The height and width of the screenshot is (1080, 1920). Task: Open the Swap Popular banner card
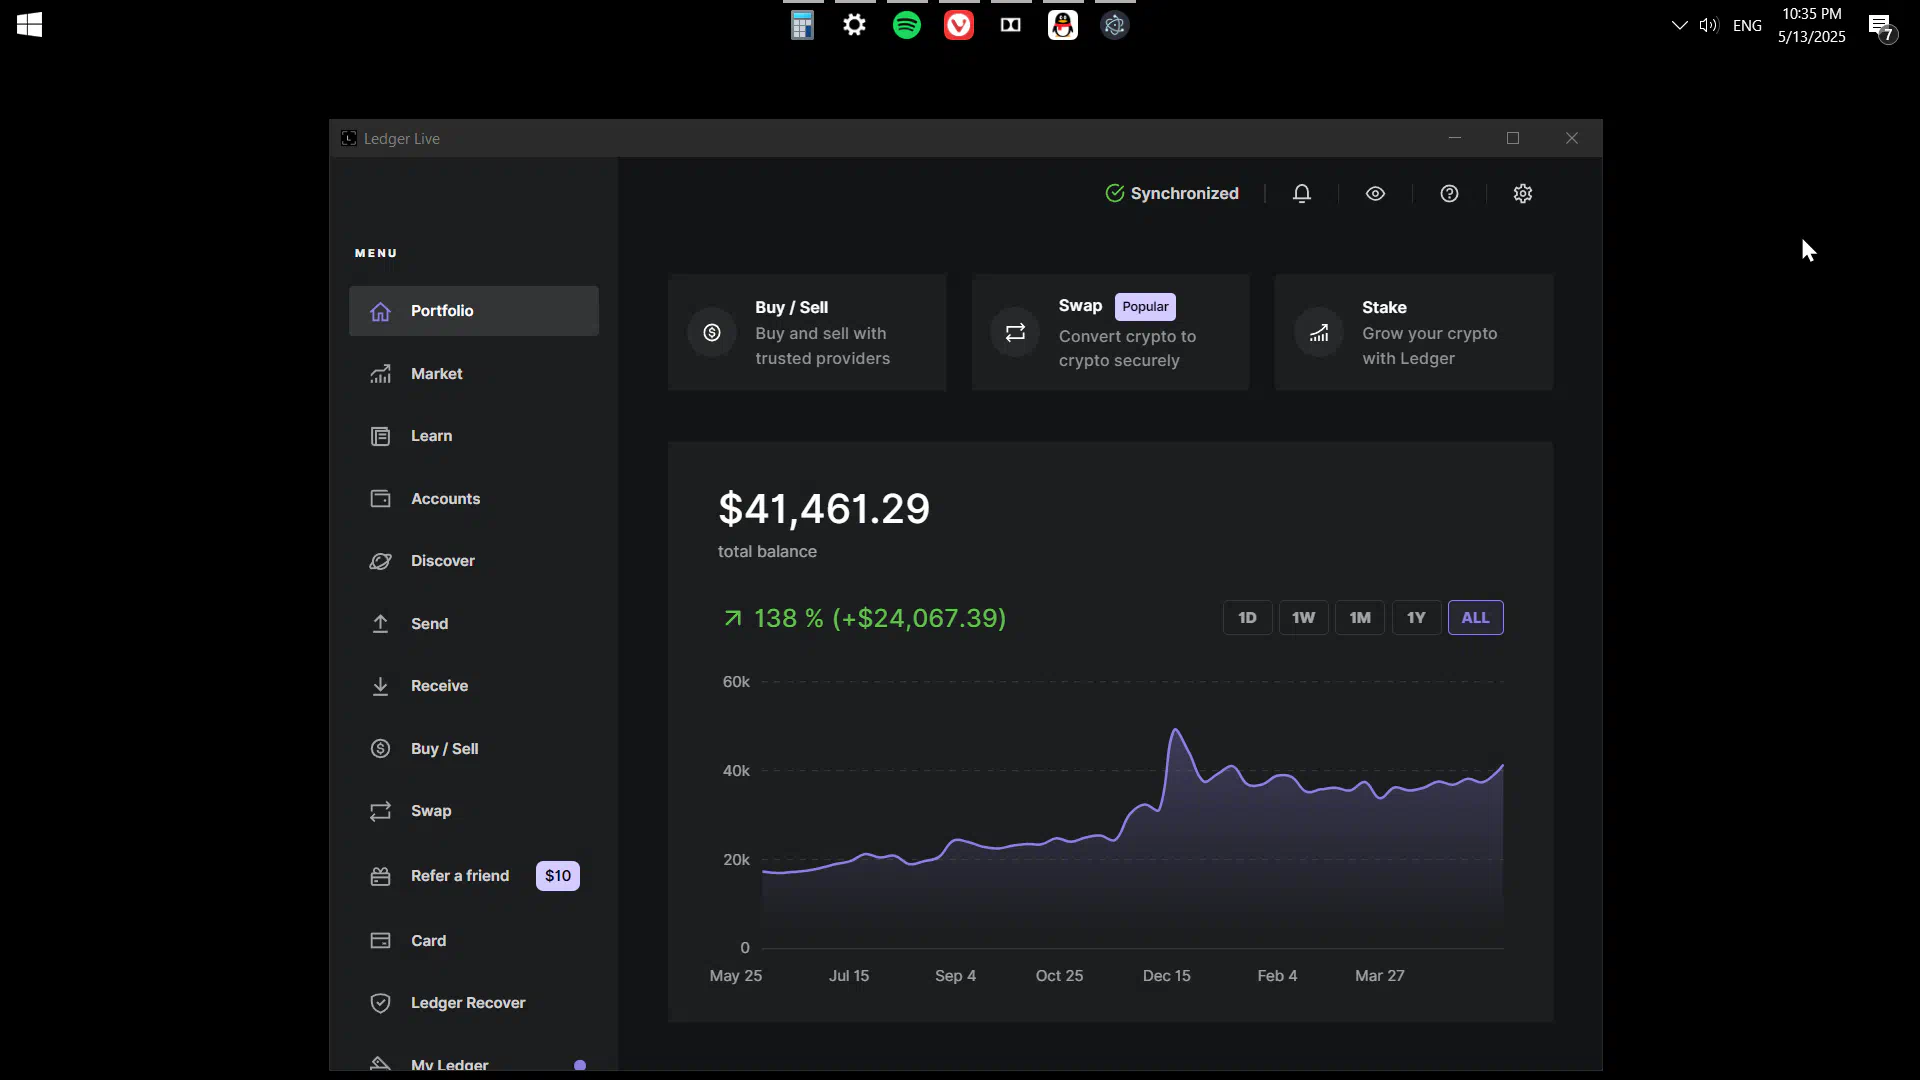pyautogui.click(x=1110, y=332)
